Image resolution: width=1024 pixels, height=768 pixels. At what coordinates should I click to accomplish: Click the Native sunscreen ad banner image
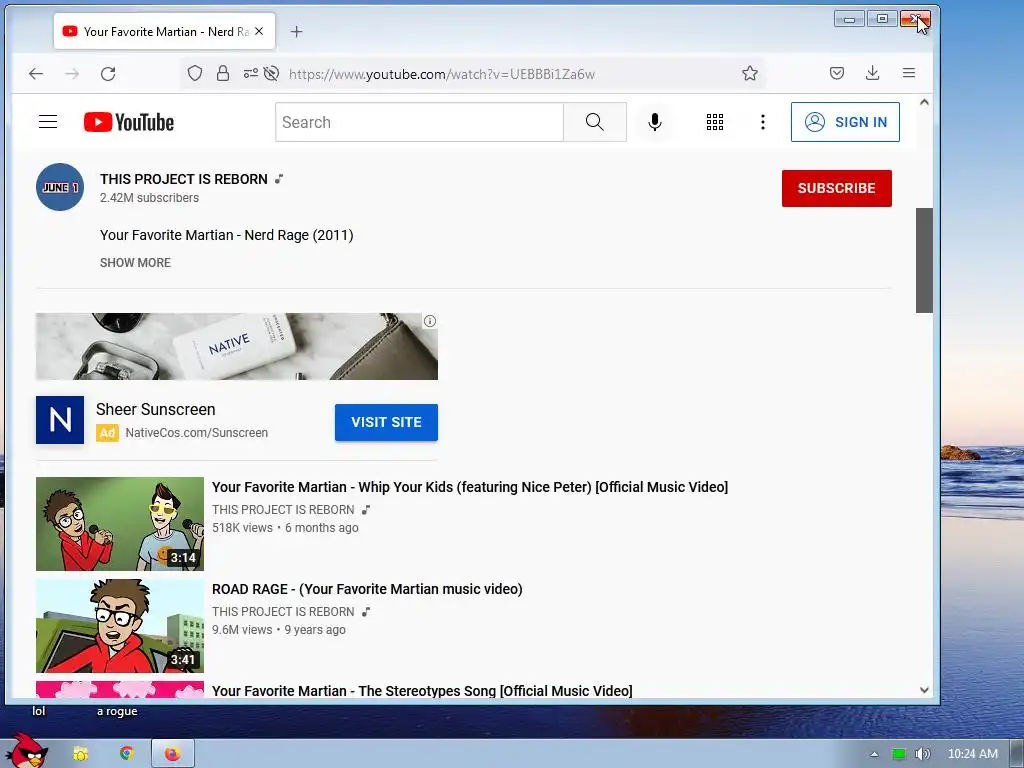click(x=236, y=346)
